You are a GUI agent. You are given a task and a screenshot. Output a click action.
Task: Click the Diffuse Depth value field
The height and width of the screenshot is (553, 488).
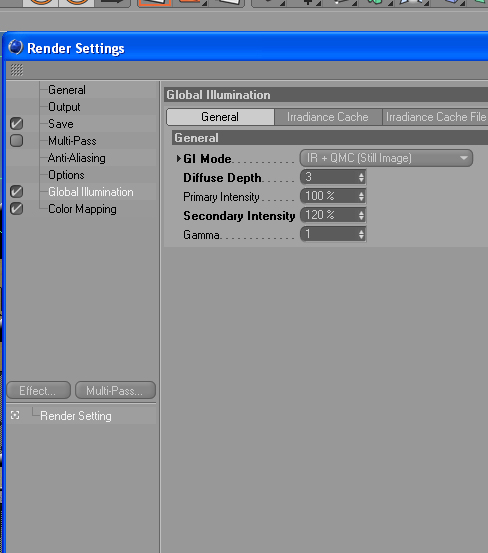pos(328,177)
